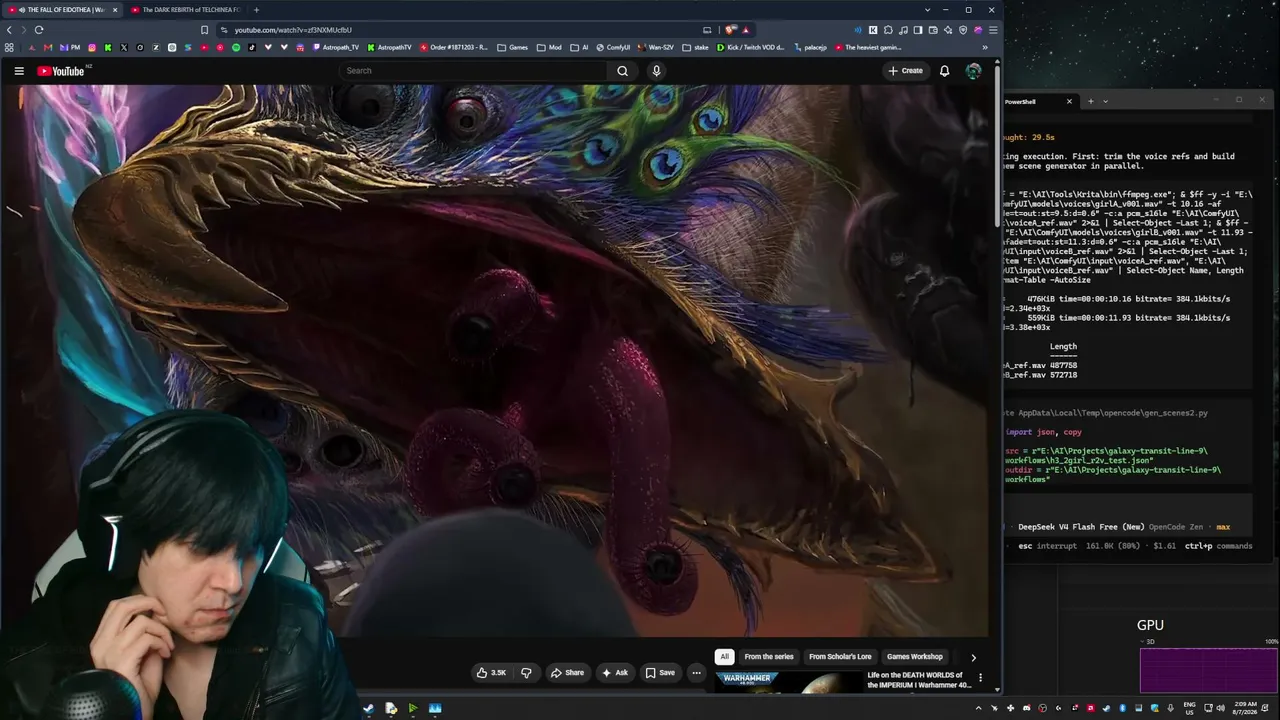Image resolution: width=1280 pixels, height=720 pixels.
Task: Save the video to a playlist
Action: [660, 673]
